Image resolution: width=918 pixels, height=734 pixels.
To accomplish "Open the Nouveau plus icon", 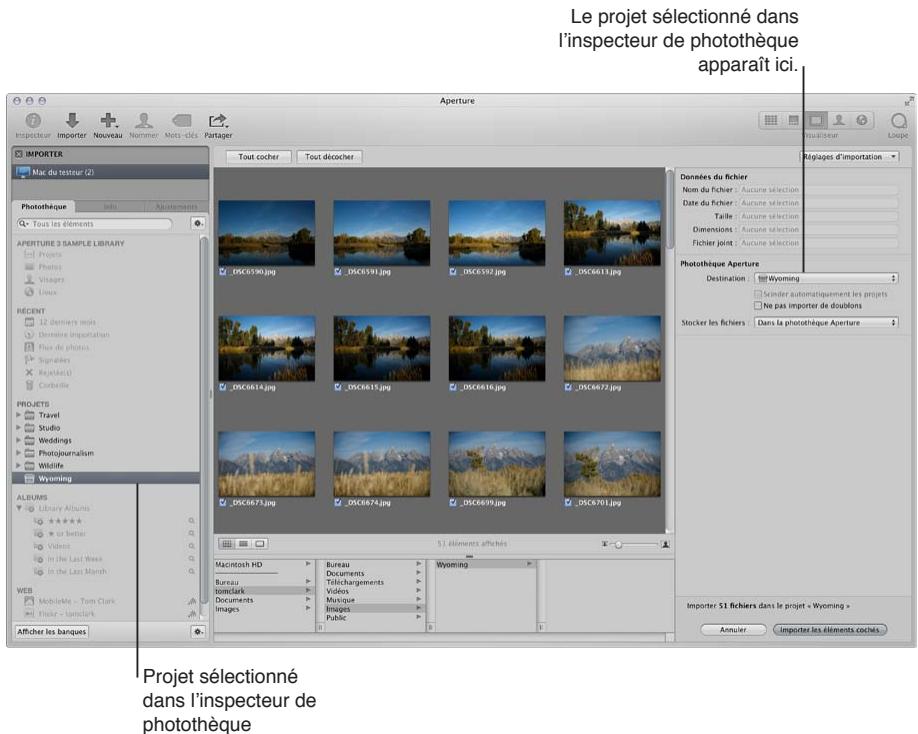I will [108, 121].
